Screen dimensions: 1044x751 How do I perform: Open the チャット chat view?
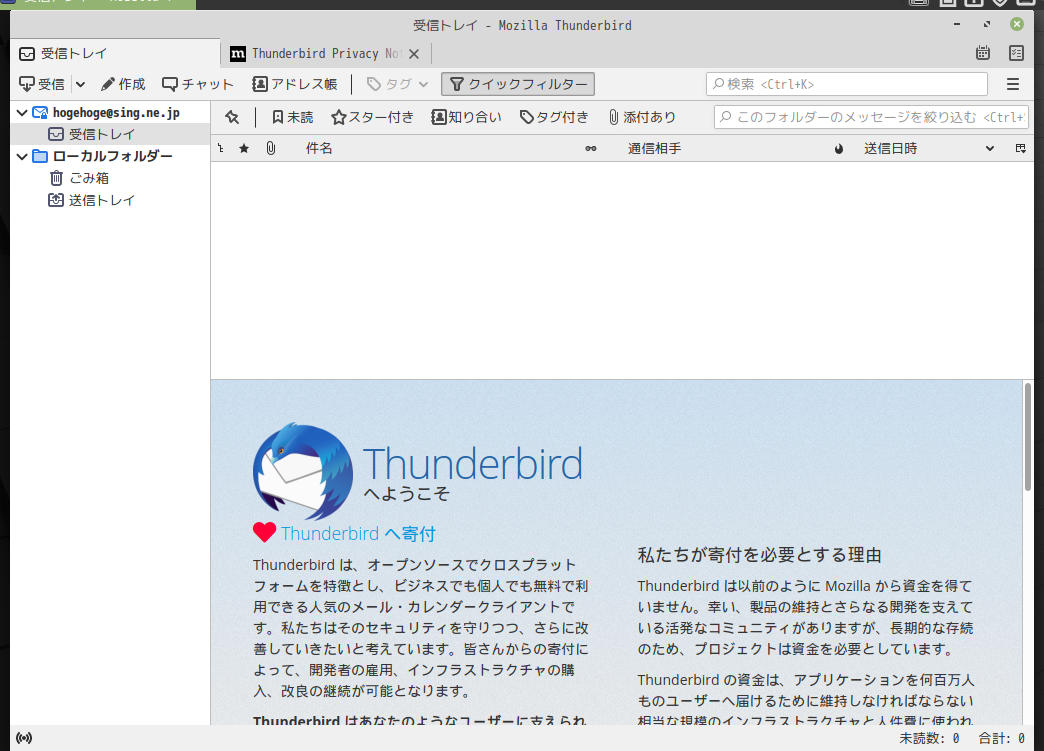(x=198, y=84)
